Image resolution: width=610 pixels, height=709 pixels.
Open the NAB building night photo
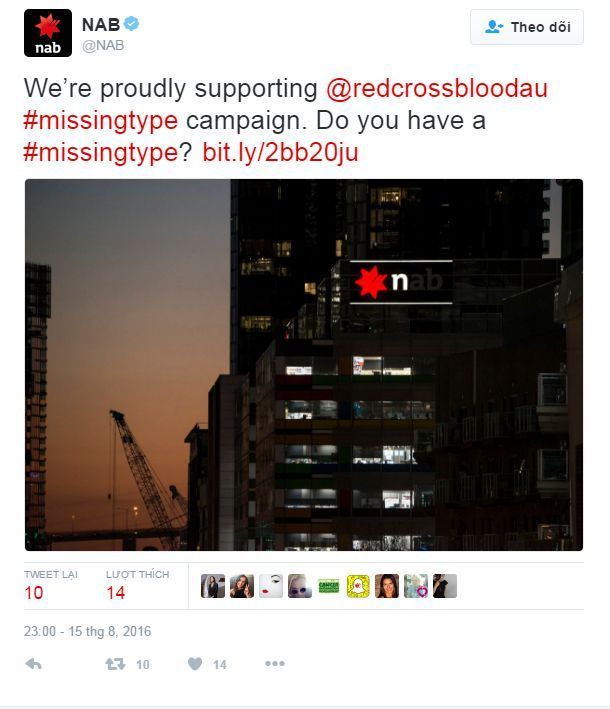pos(304,365)
